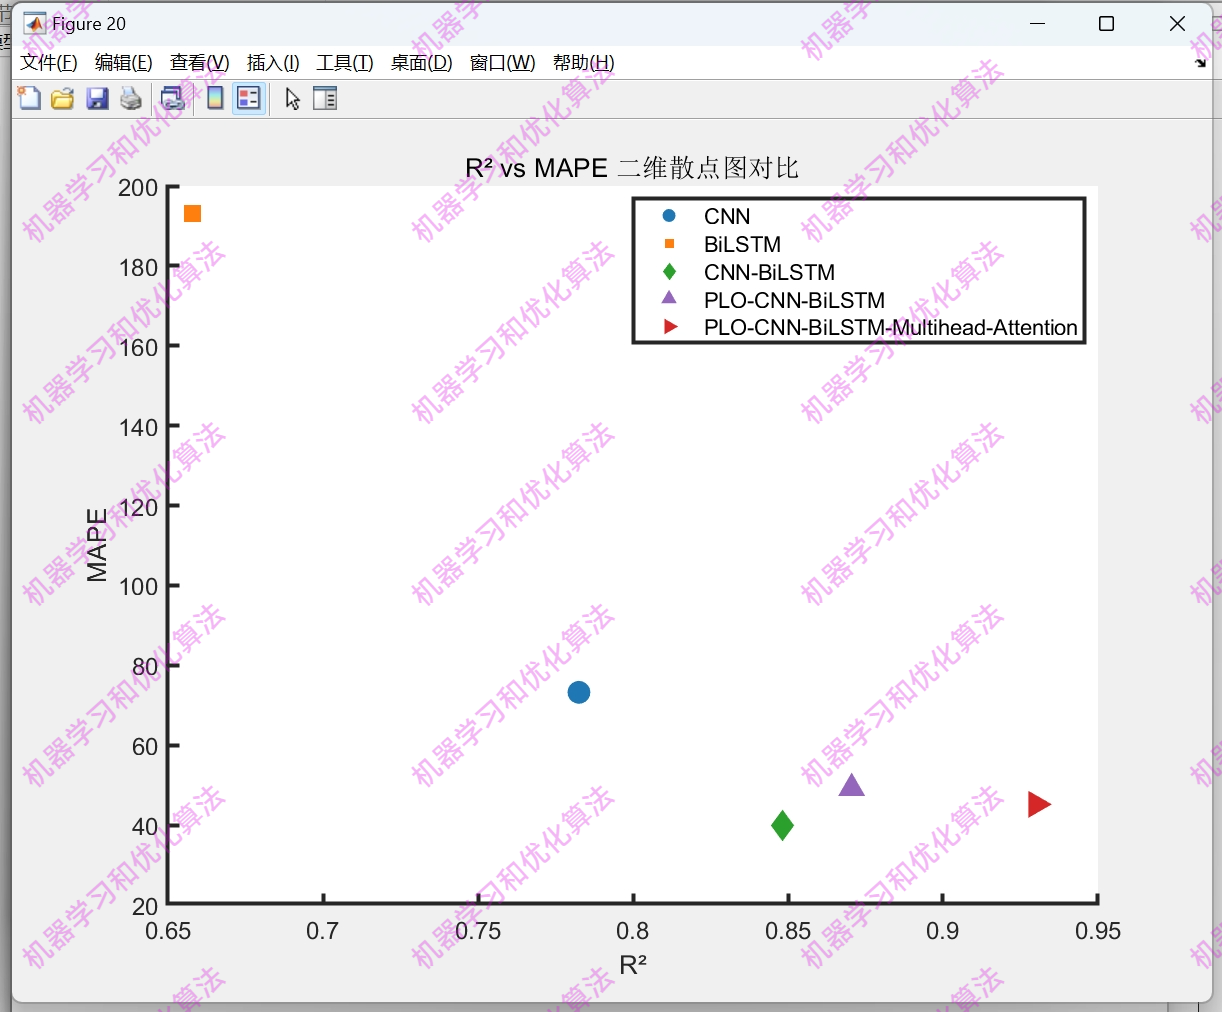Select the red Multihead-Attention triangle data point
The height and width of the screenshot is (1012, 1222).
(1039, 804)
